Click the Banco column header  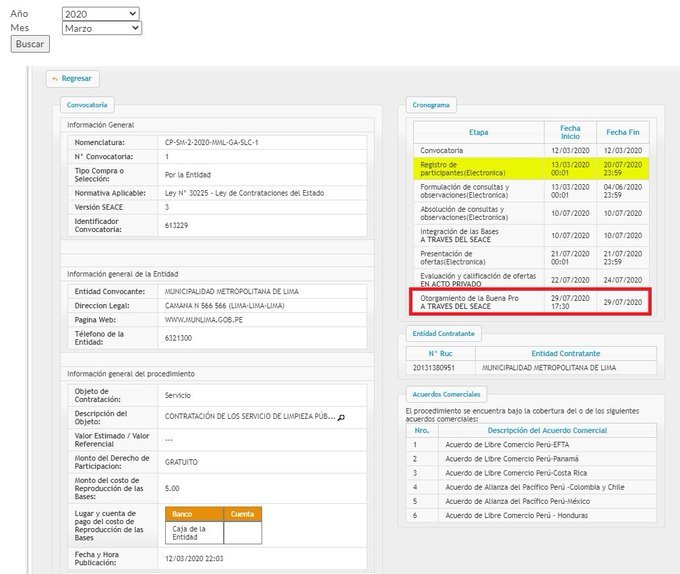pos(194,514)
